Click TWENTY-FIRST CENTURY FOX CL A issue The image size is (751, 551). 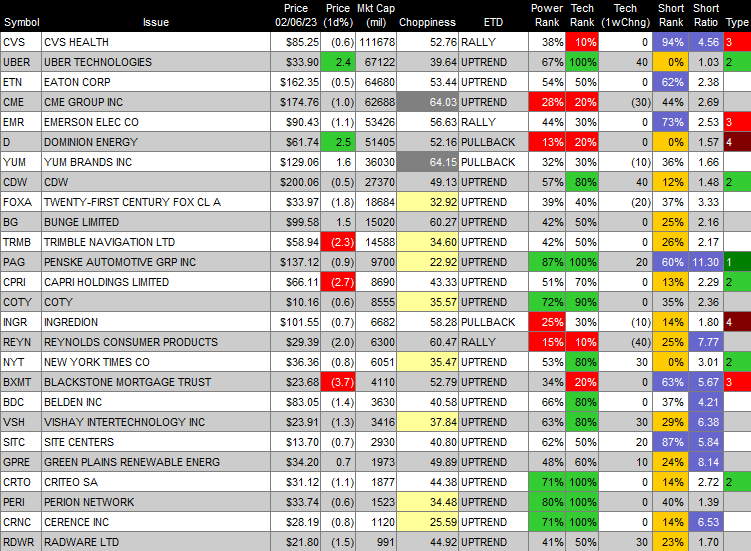click(x=156, y=202)
